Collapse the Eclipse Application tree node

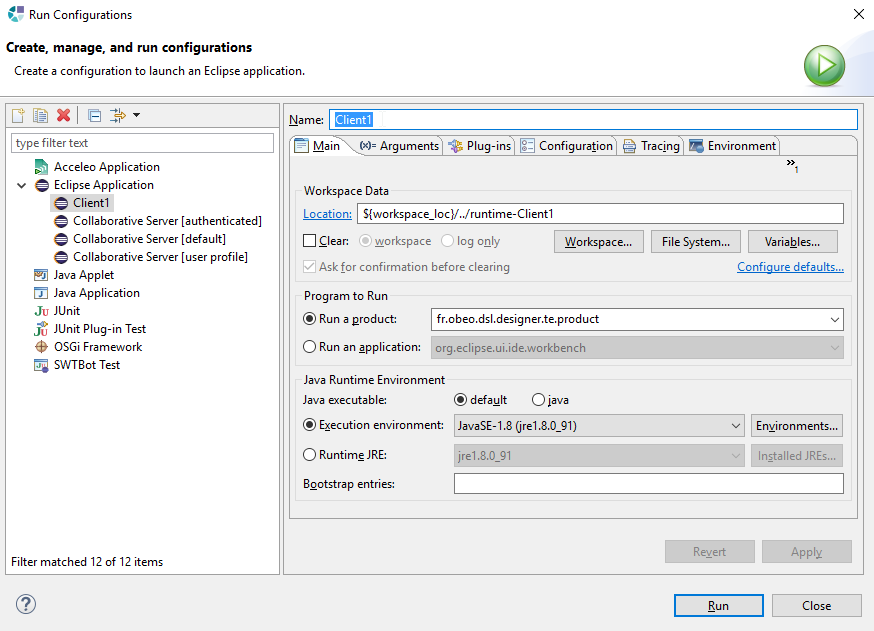(22, 185)
